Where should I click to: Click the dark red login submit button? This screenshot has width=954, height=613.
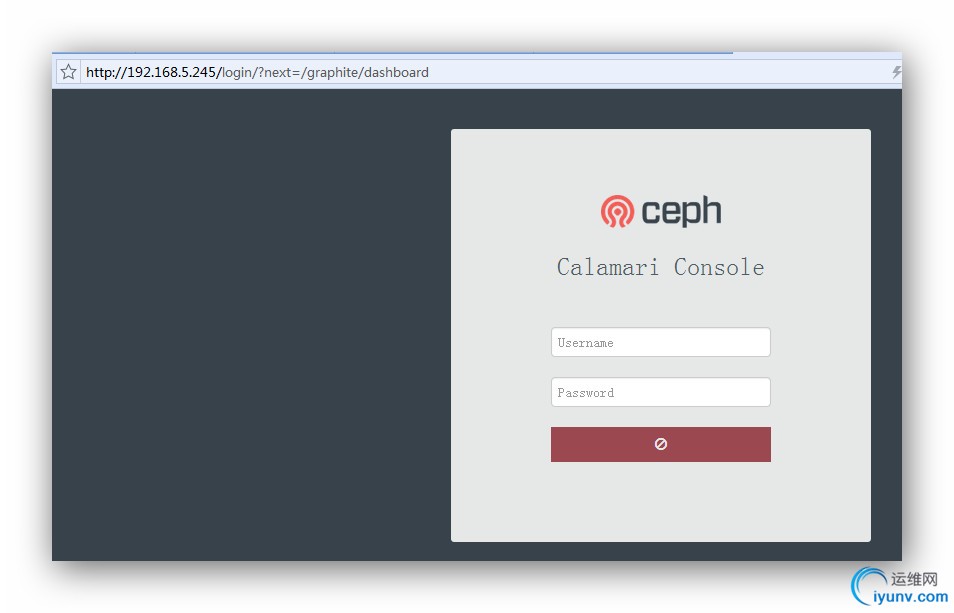(661, 445)
